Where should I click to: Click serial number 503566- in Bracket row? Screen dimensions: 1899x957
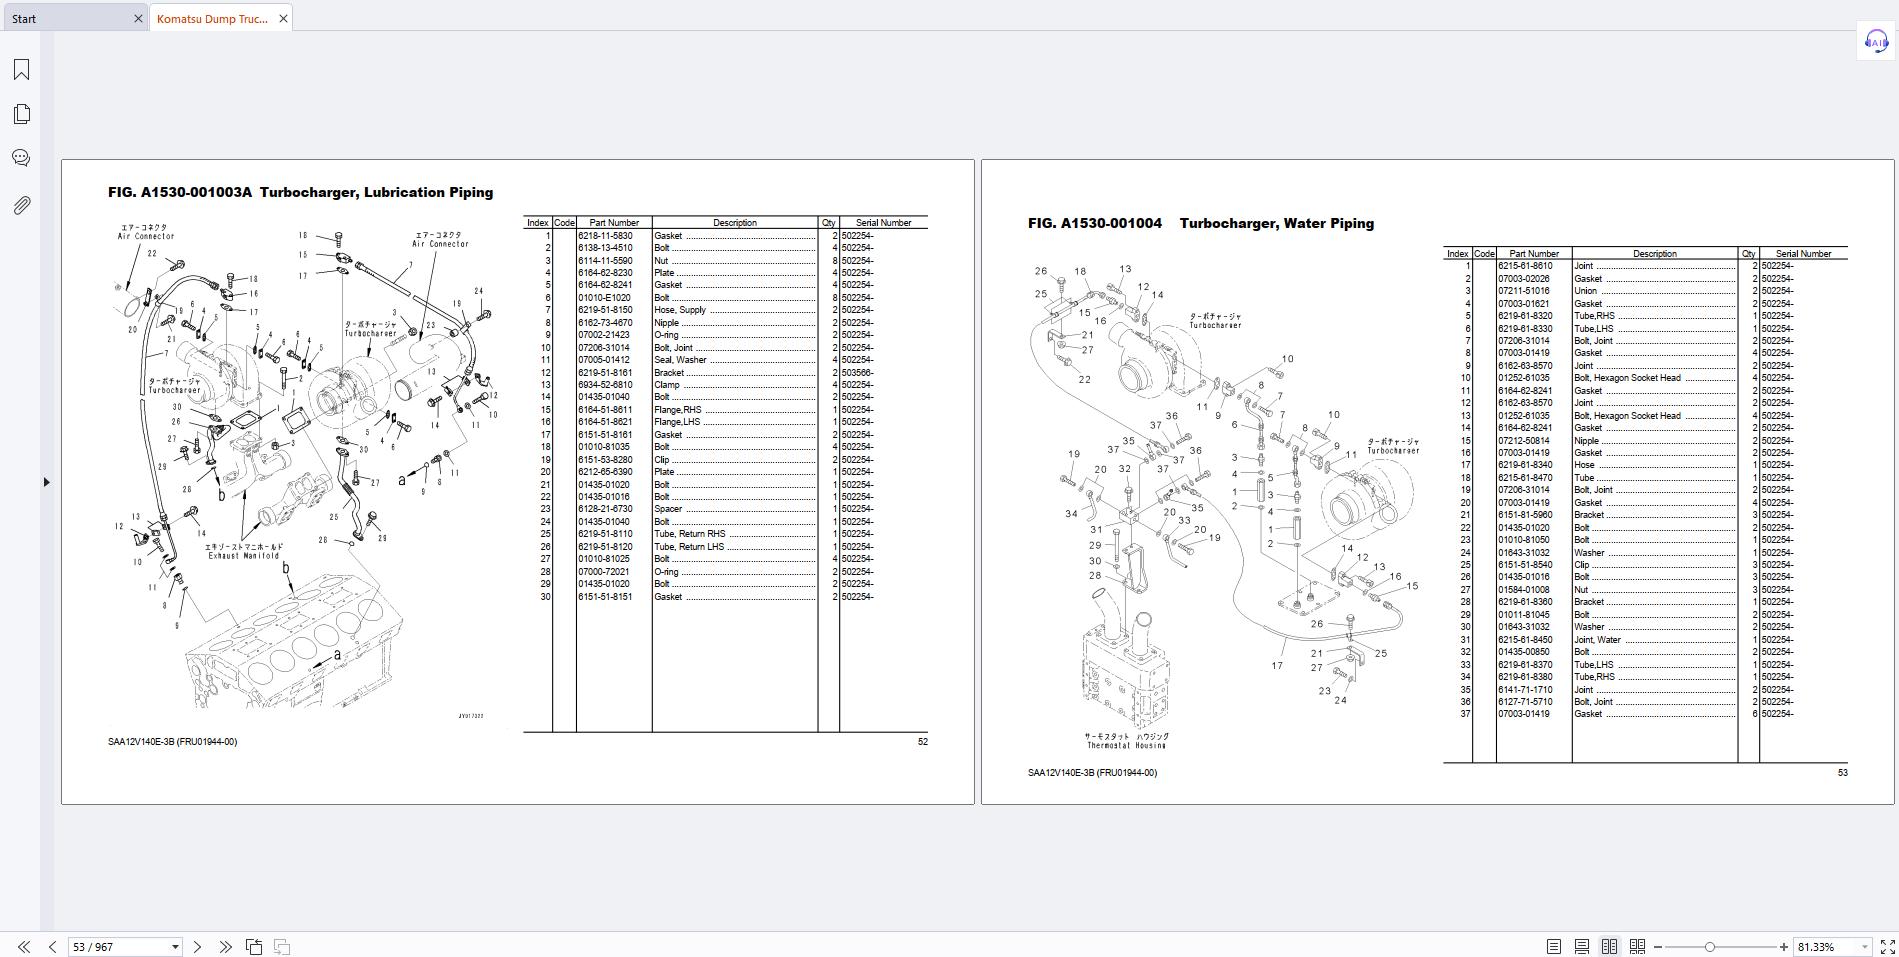857,373
